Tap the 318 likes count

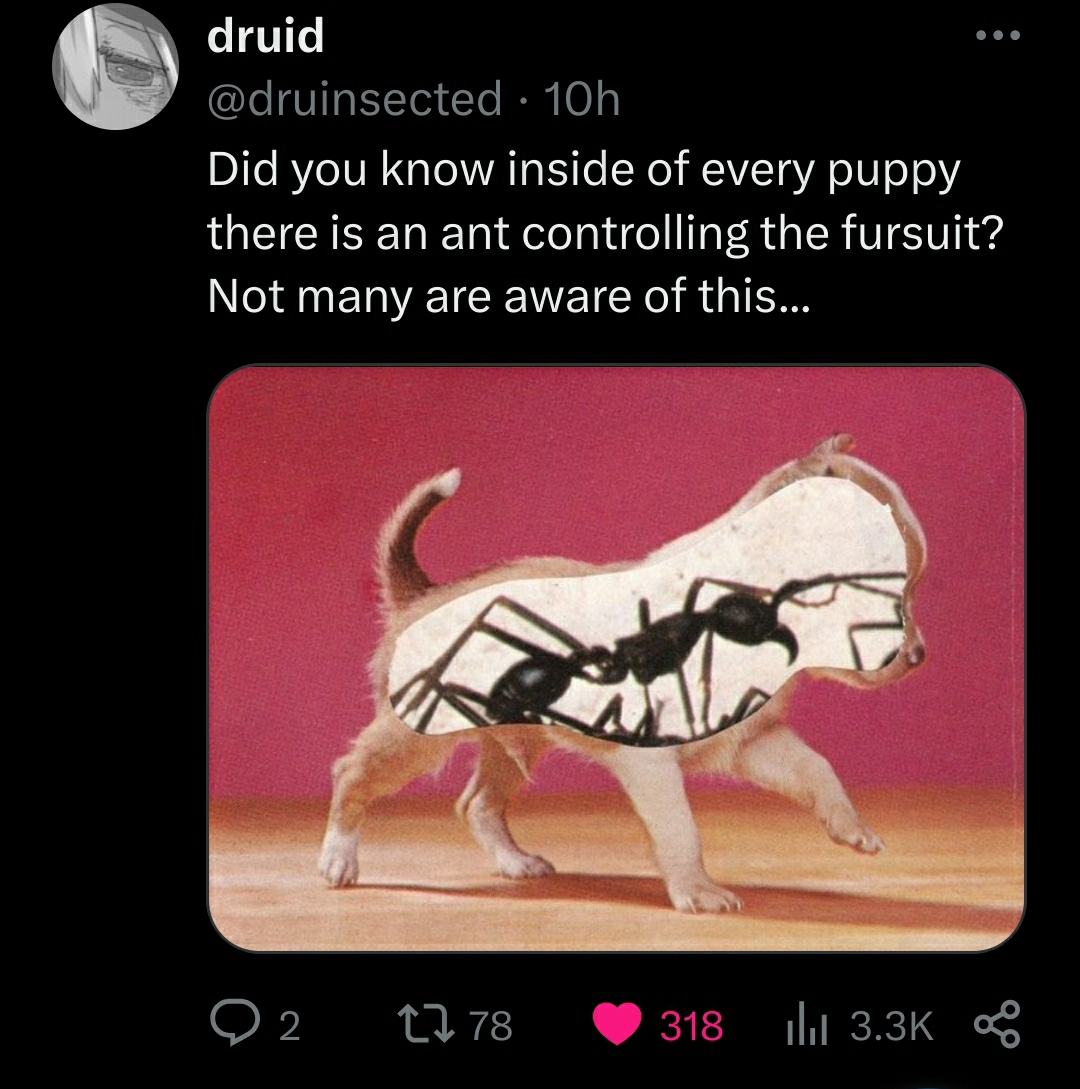pyautogui.click(x=688, y=1025)
